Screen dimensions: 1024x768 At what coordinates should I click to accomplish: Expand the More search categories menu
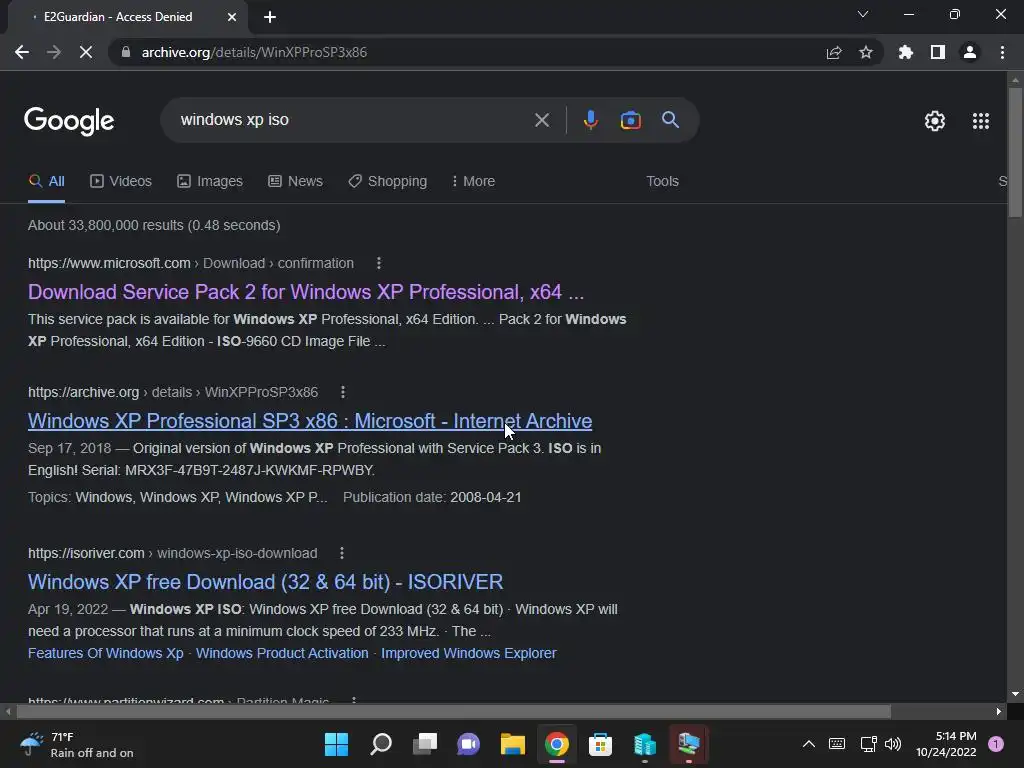473,182
